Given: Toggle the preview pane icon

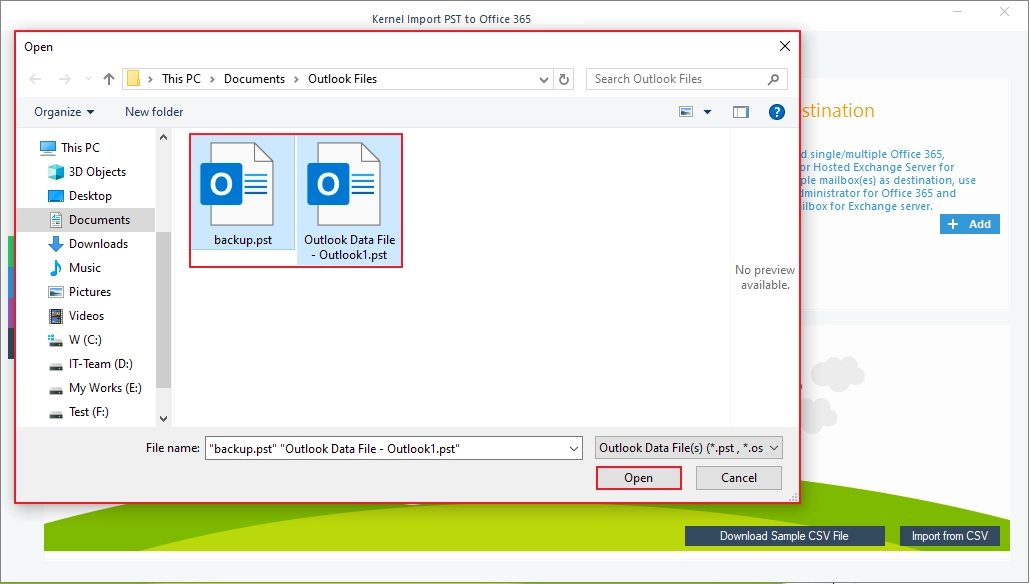Looking at the screenshot, I should pos(740,112).
